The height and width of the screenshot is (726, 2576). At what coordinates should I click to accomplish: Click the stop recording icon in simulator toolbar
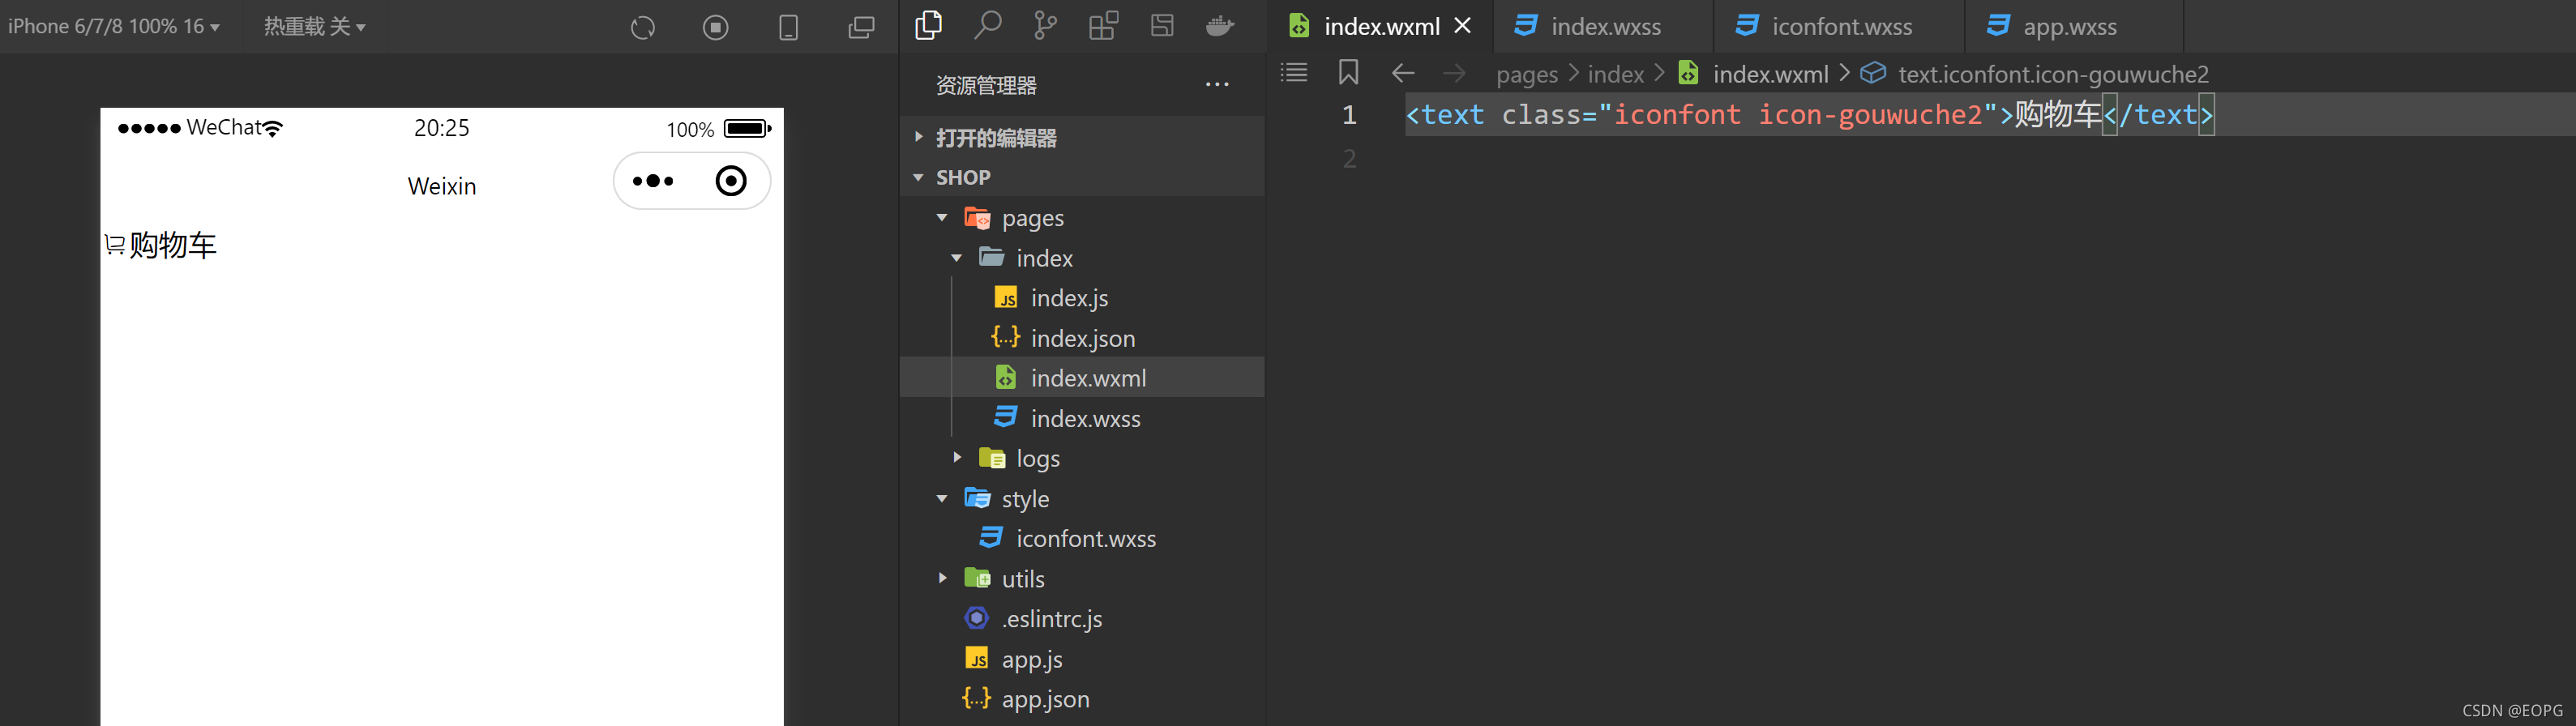715,27
